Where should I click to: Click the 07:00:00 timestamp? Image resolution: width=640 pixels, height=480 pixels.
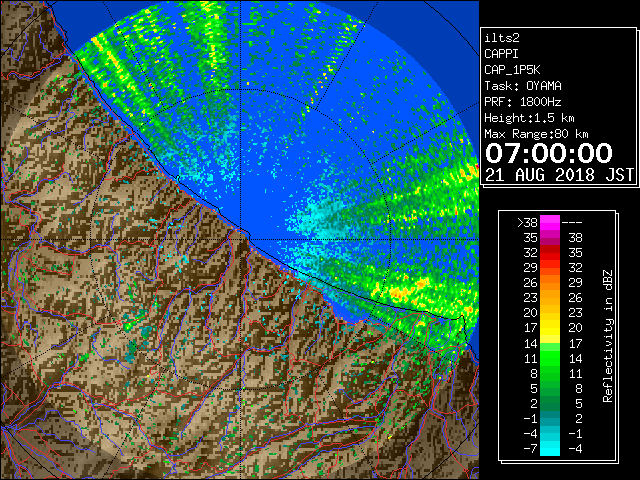pos(549,153)
